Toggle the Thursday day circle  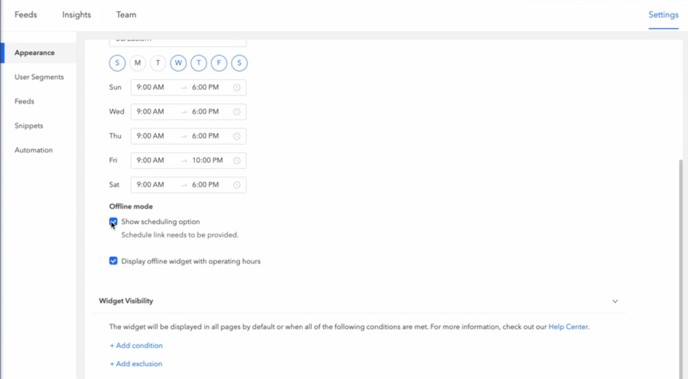[x=198, y=63]
